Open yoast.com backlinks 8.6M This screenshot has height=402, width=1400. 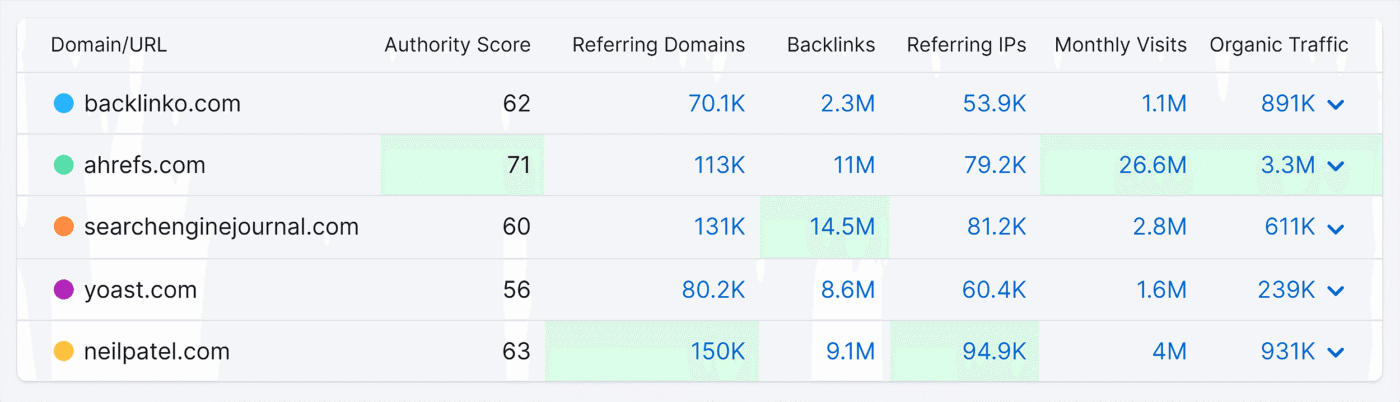846,290
